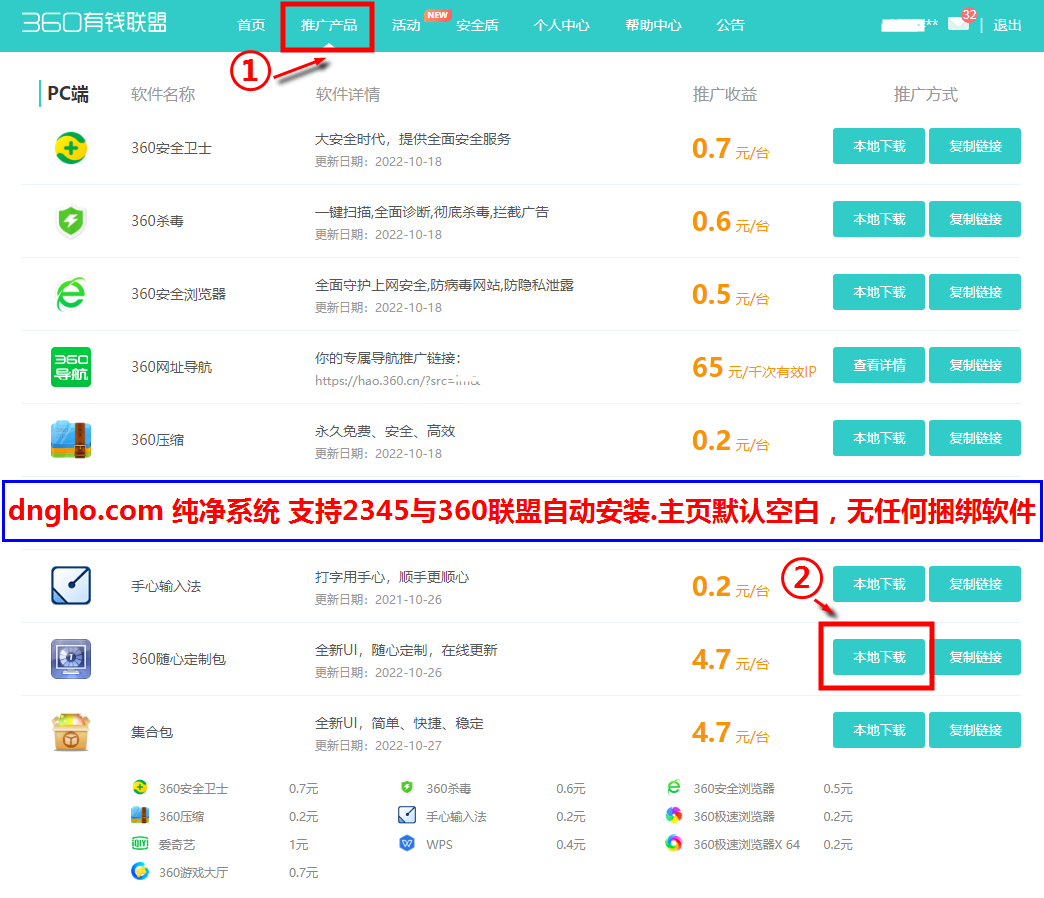Click the 推广收益 column header
This screenshot has height=898, width=1044.
[724, 95]
